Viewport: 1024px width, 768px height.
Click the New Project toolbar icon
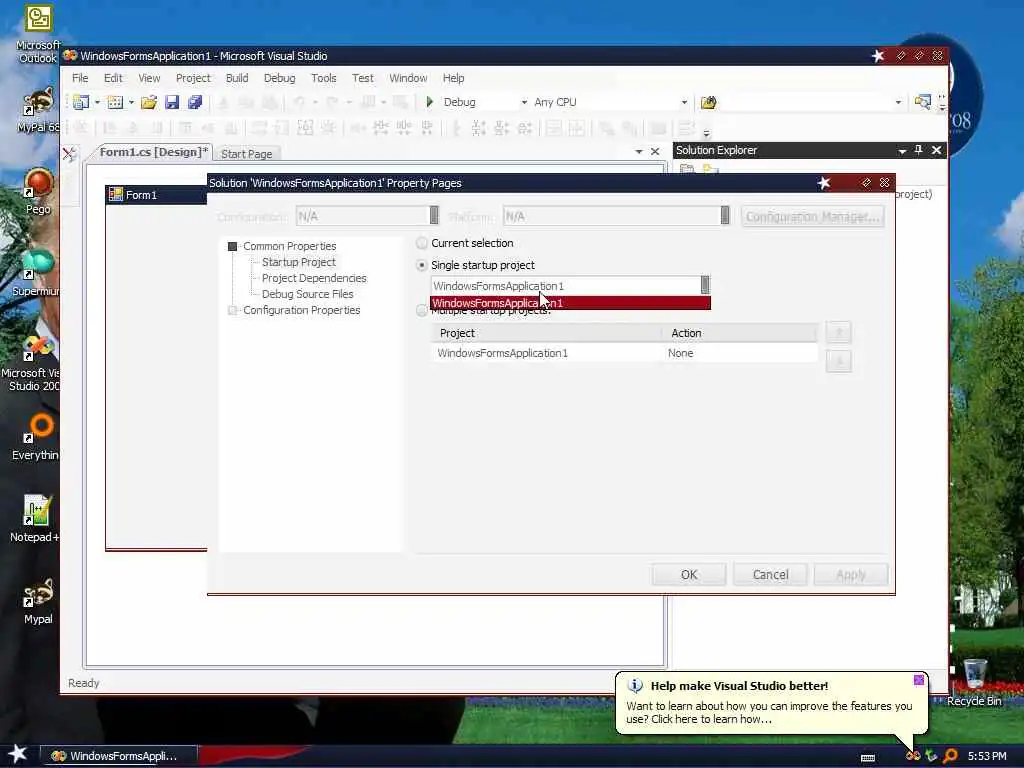click(81, 102)
